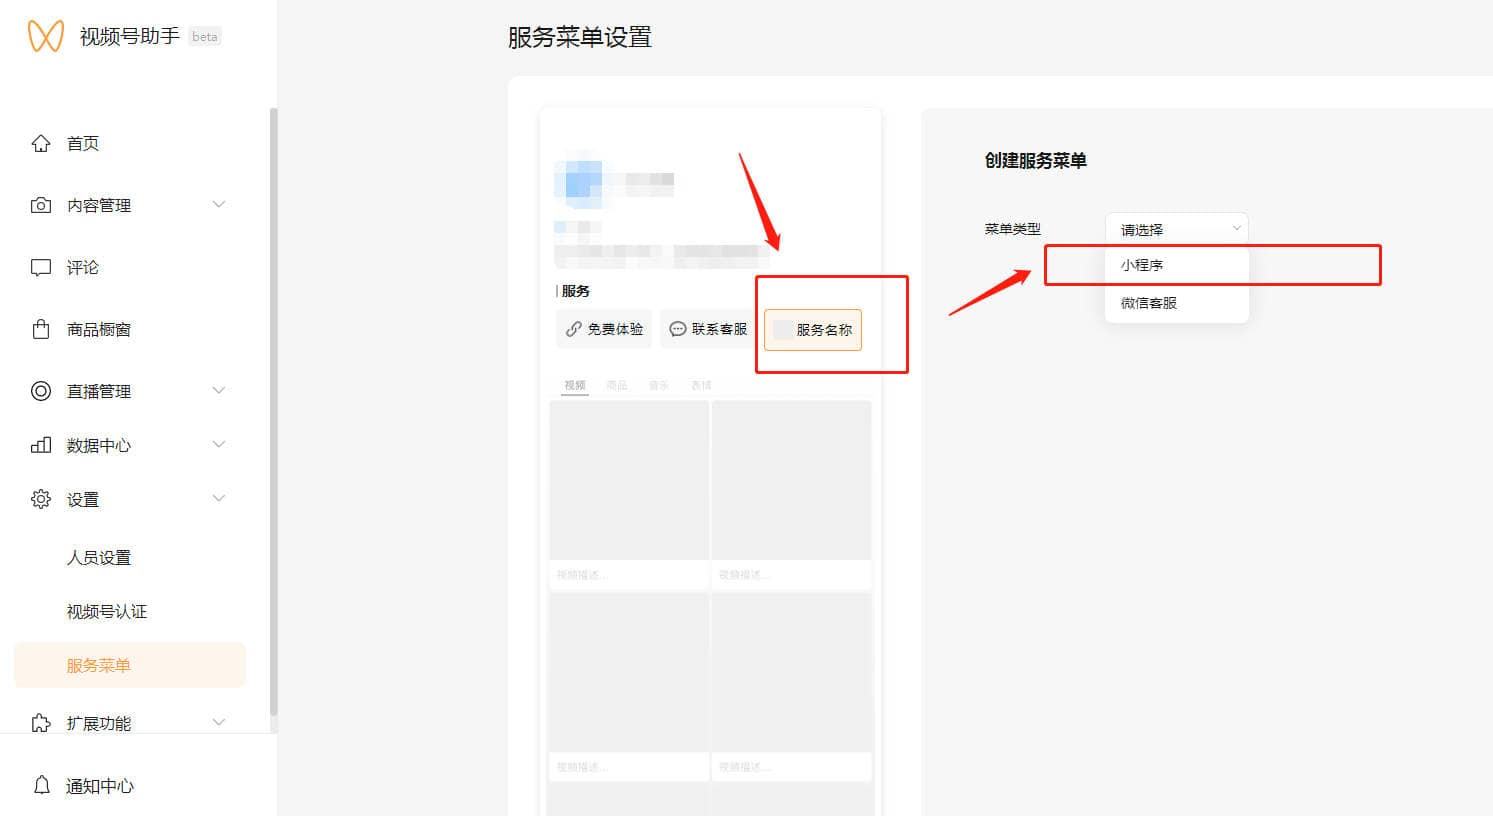Image resolution: width=1493 pixels, height=816 pixels.
Task: Click the 商品橱窗 shopping bag icon
Action: coord(41,329)
